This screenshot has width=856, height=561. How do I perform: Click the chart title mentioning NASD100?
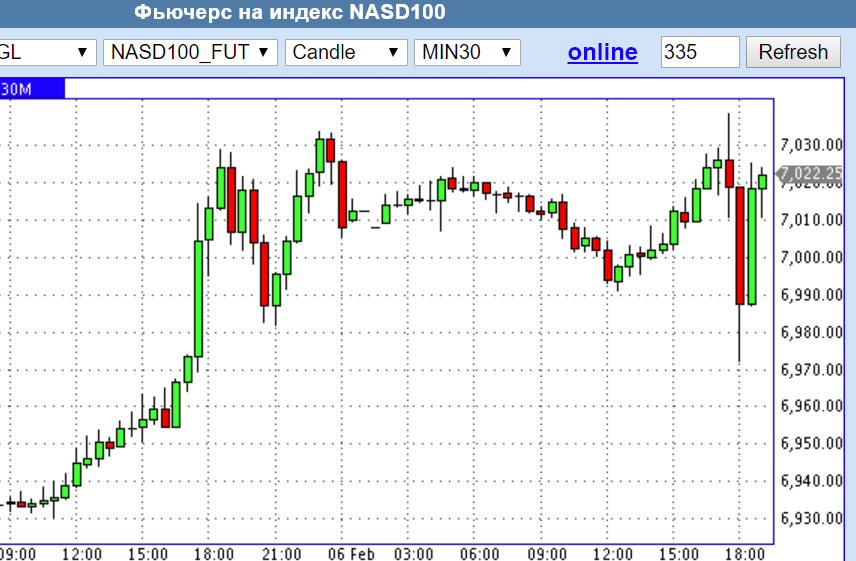(x=289, y=13)
